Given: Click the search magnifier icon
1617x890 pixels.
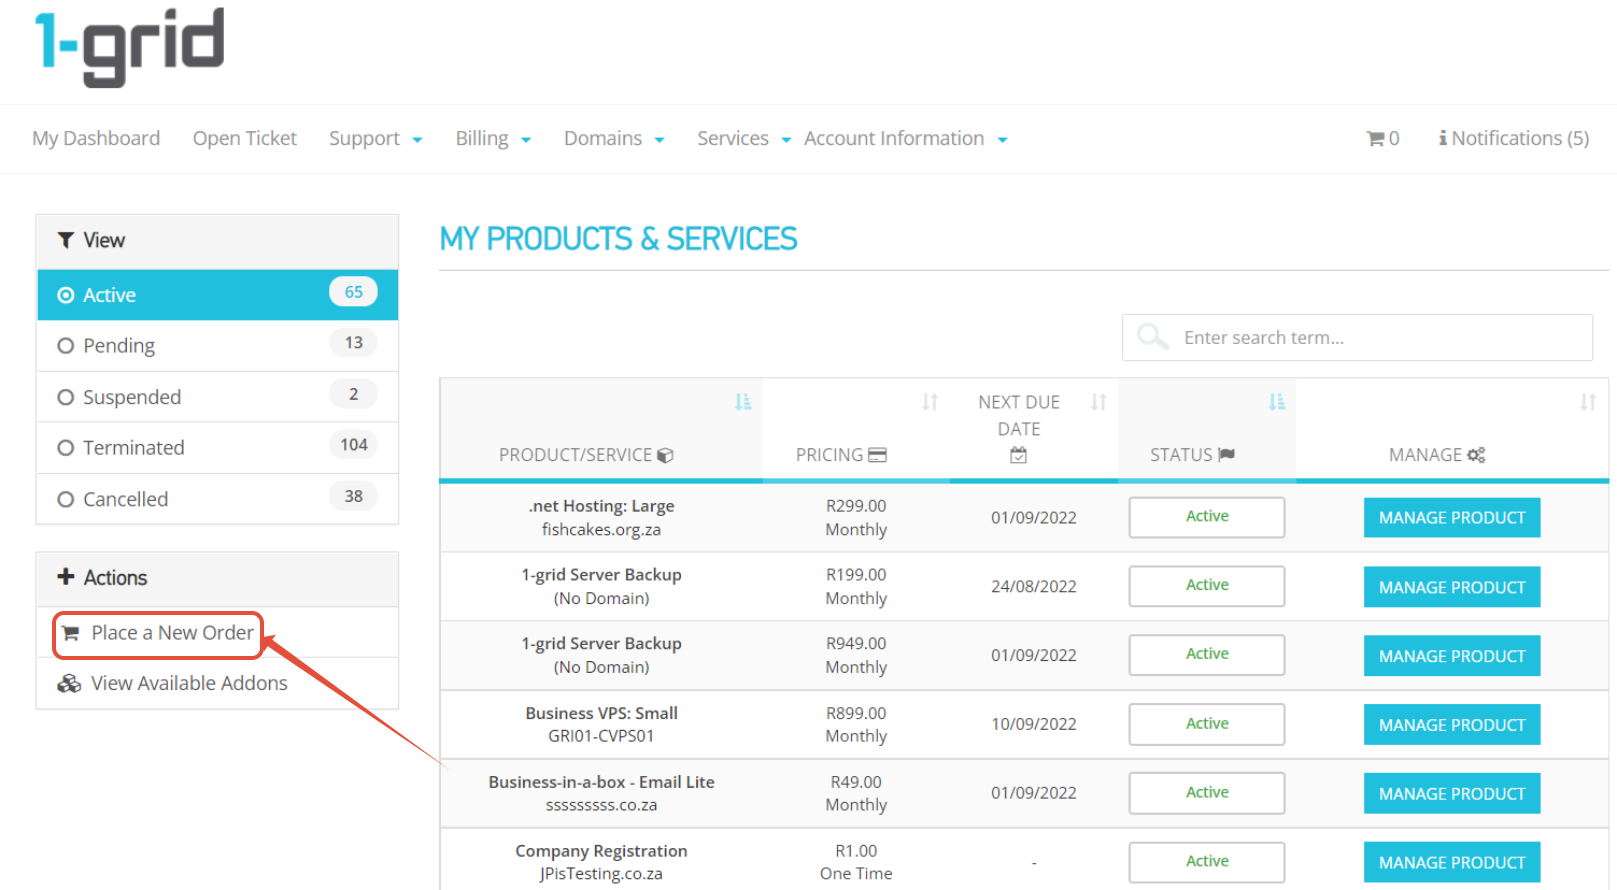Looking at the screenshot, I should click(1153, 337).
